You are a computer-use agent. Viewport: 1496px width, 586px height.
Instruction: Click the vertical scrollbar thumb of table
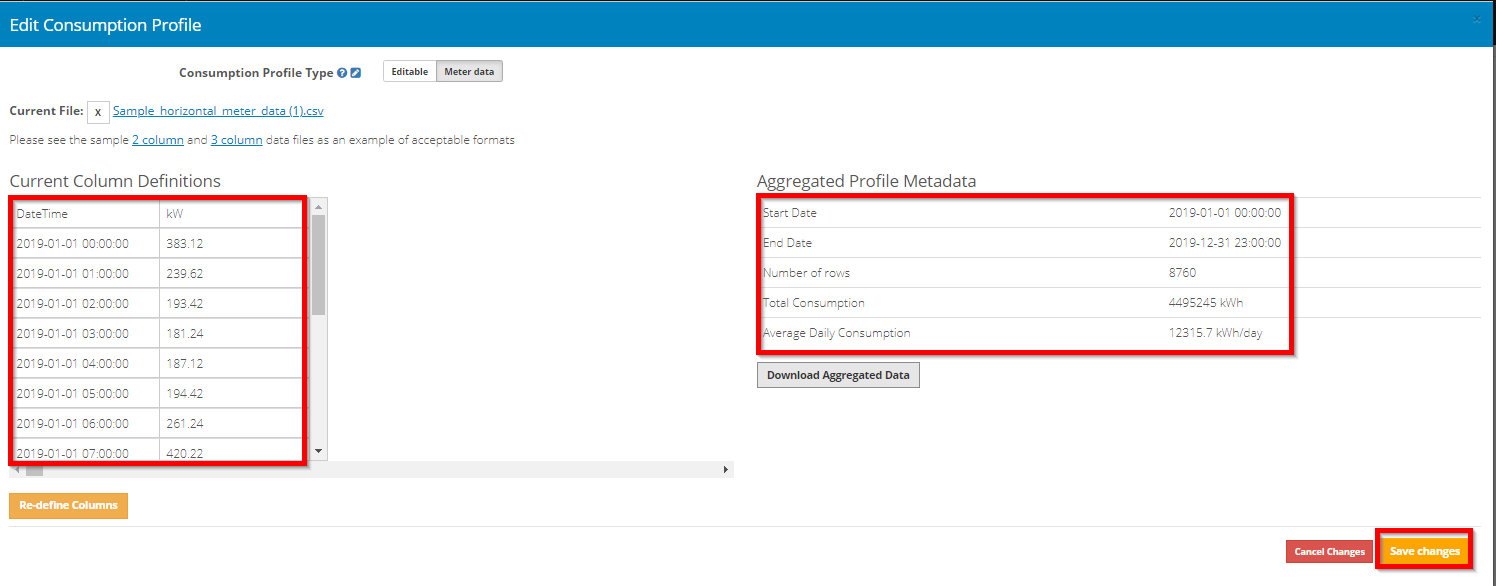pyautogui.click(x=319, y=265)
